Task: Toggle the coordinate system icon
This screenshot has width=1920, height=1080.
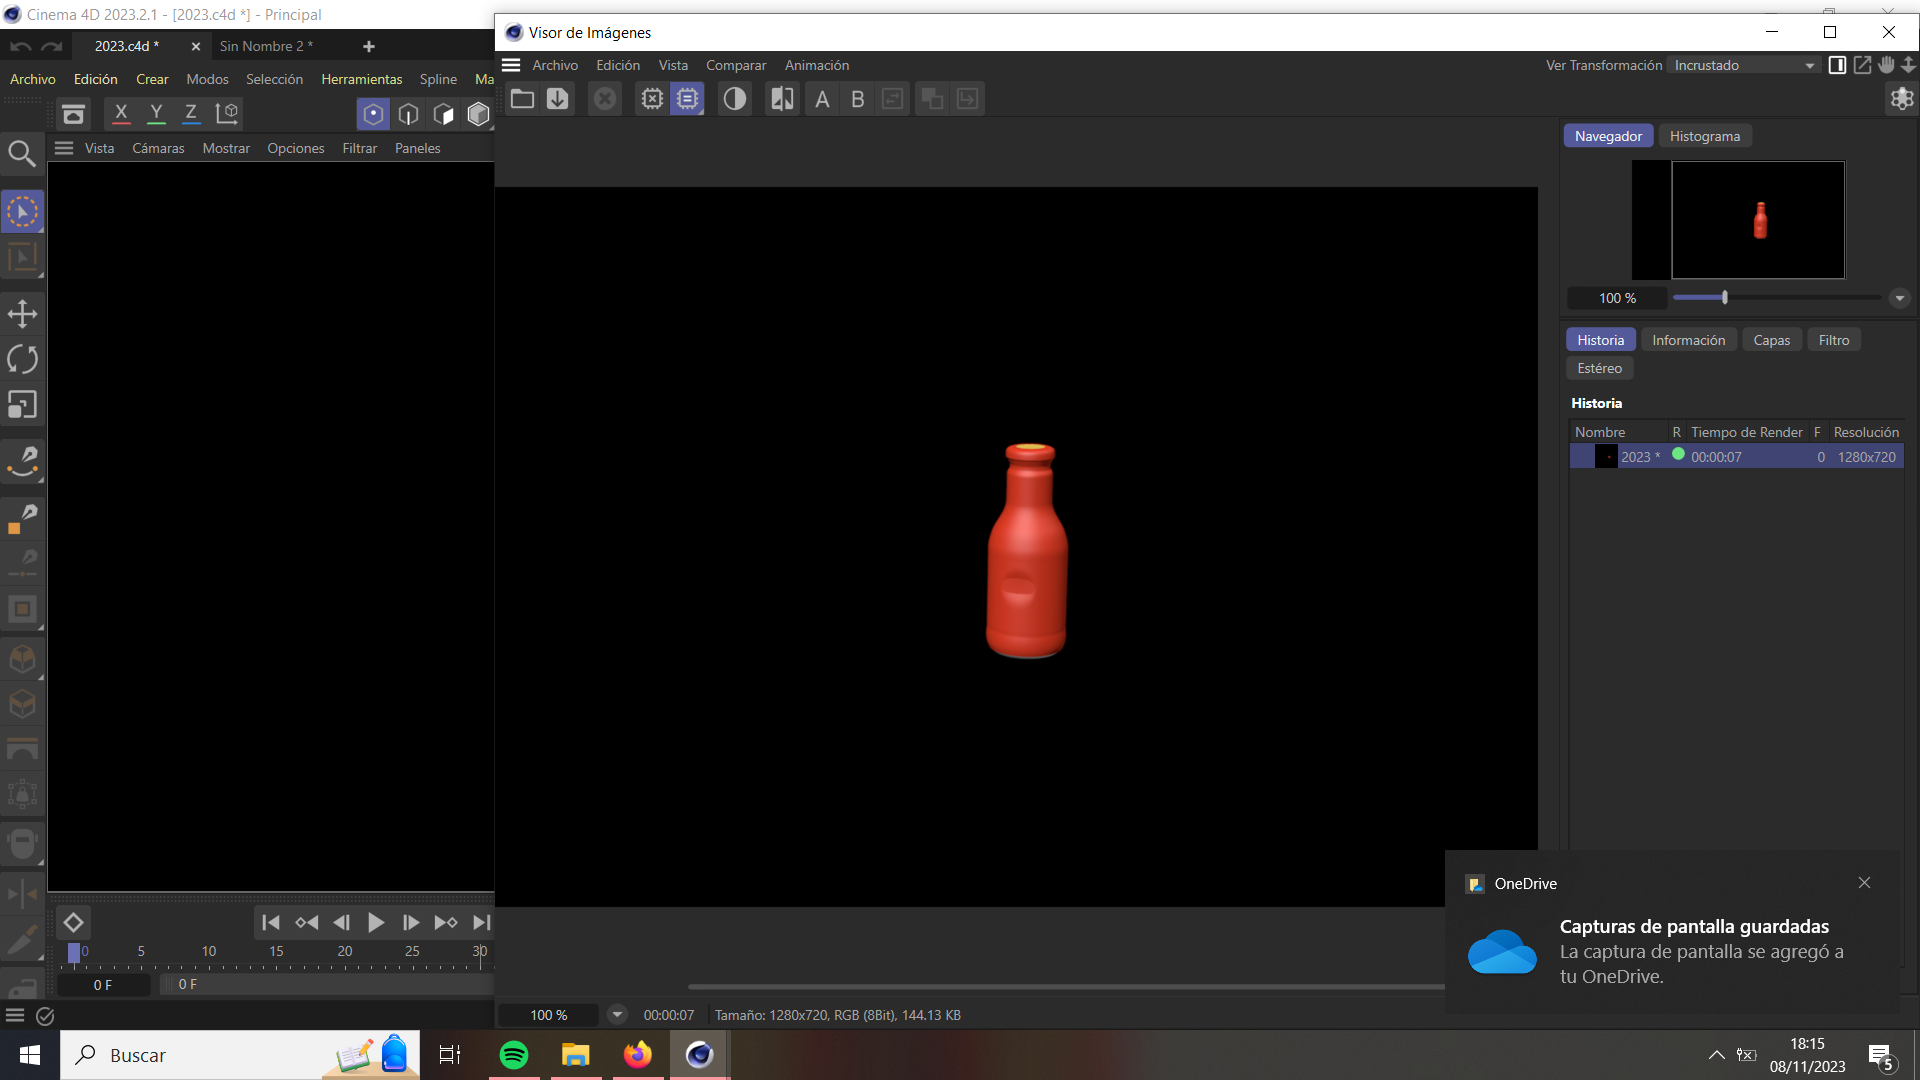Action: (x=227, y=113)
